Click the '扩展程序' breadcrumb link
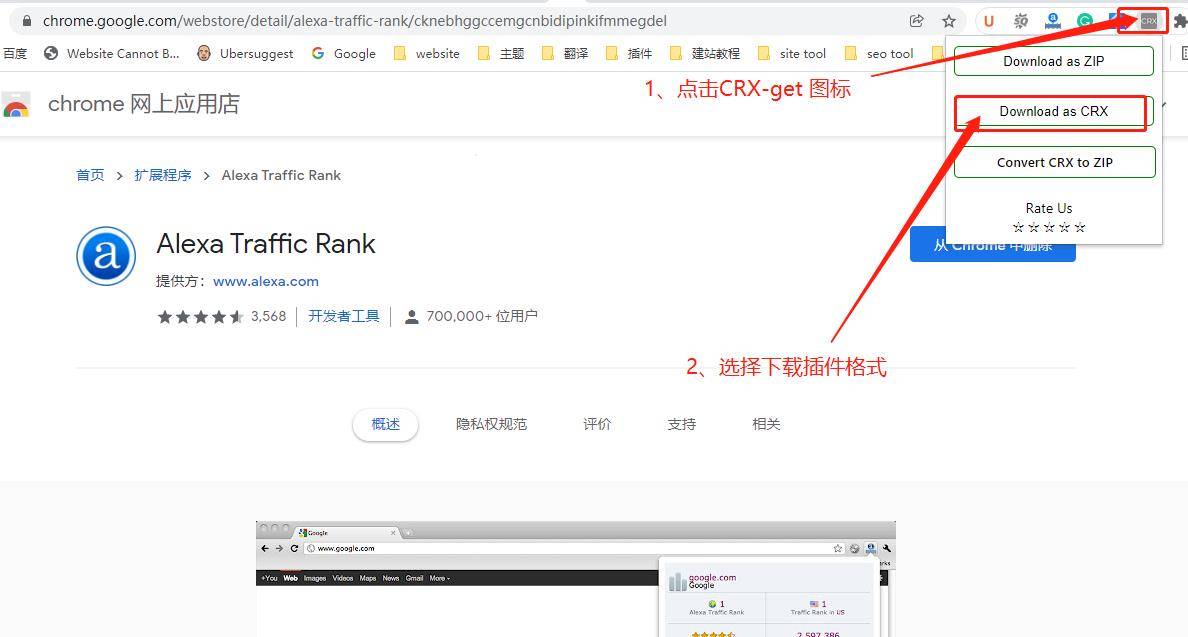1188x637 pixels. 163,175
